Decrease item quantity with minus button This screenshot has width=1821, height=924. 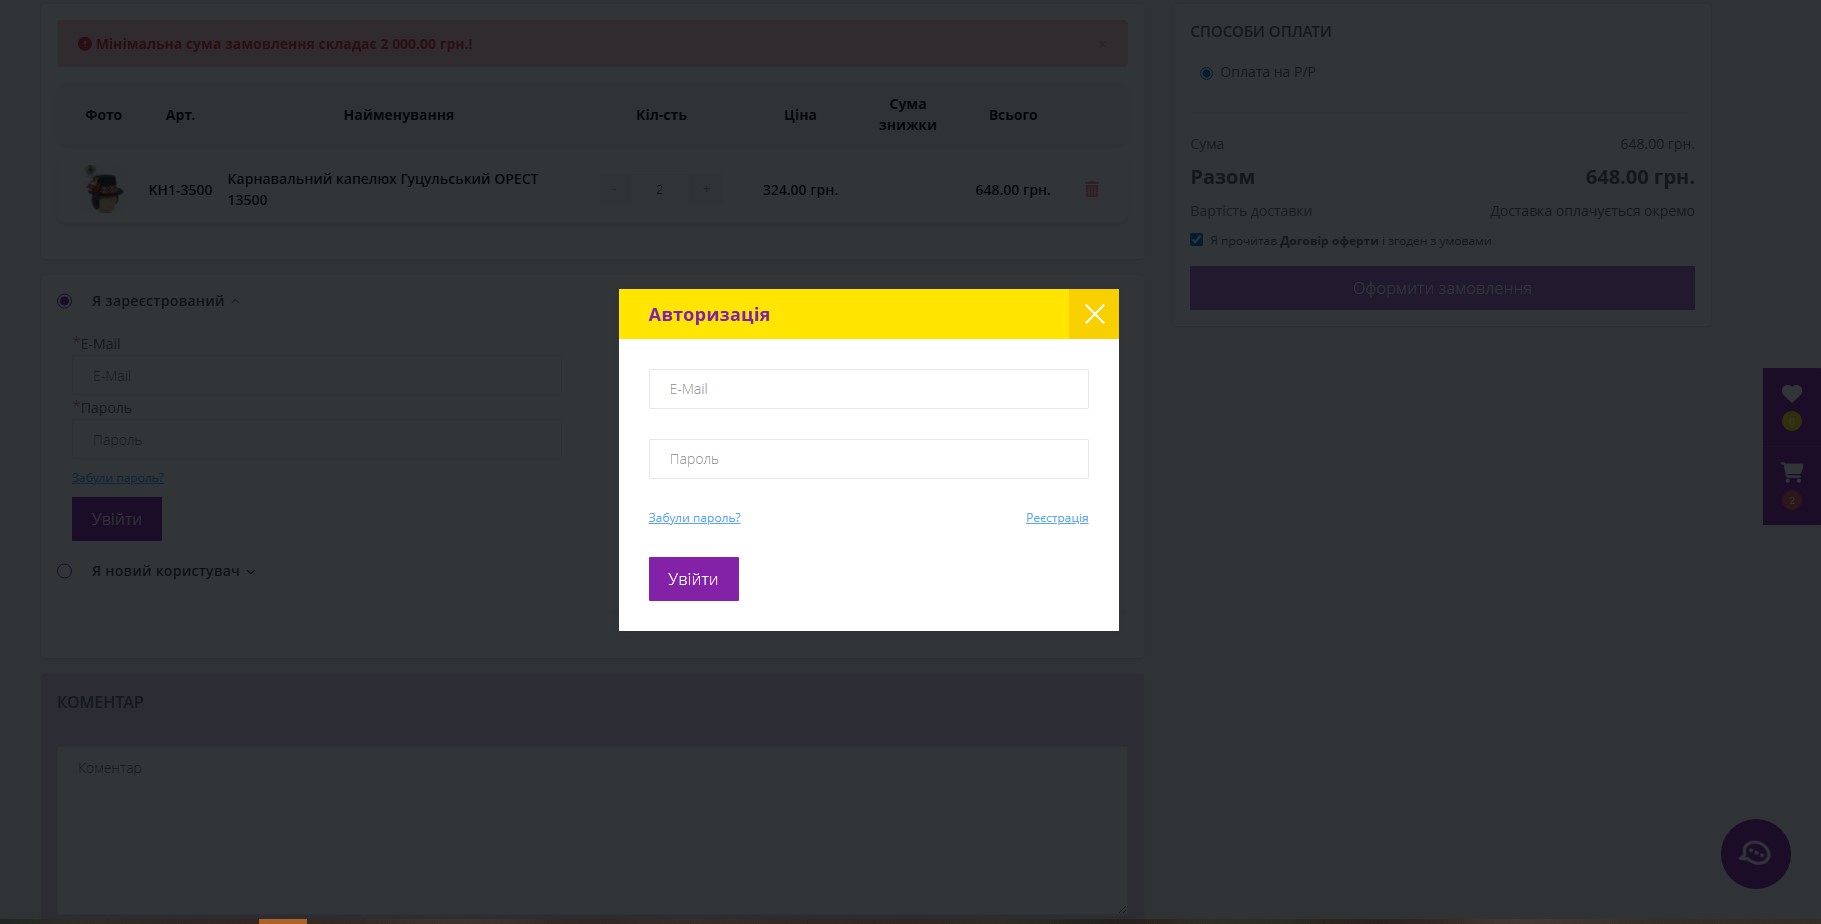pyautogui.click(x=614, y=189)
